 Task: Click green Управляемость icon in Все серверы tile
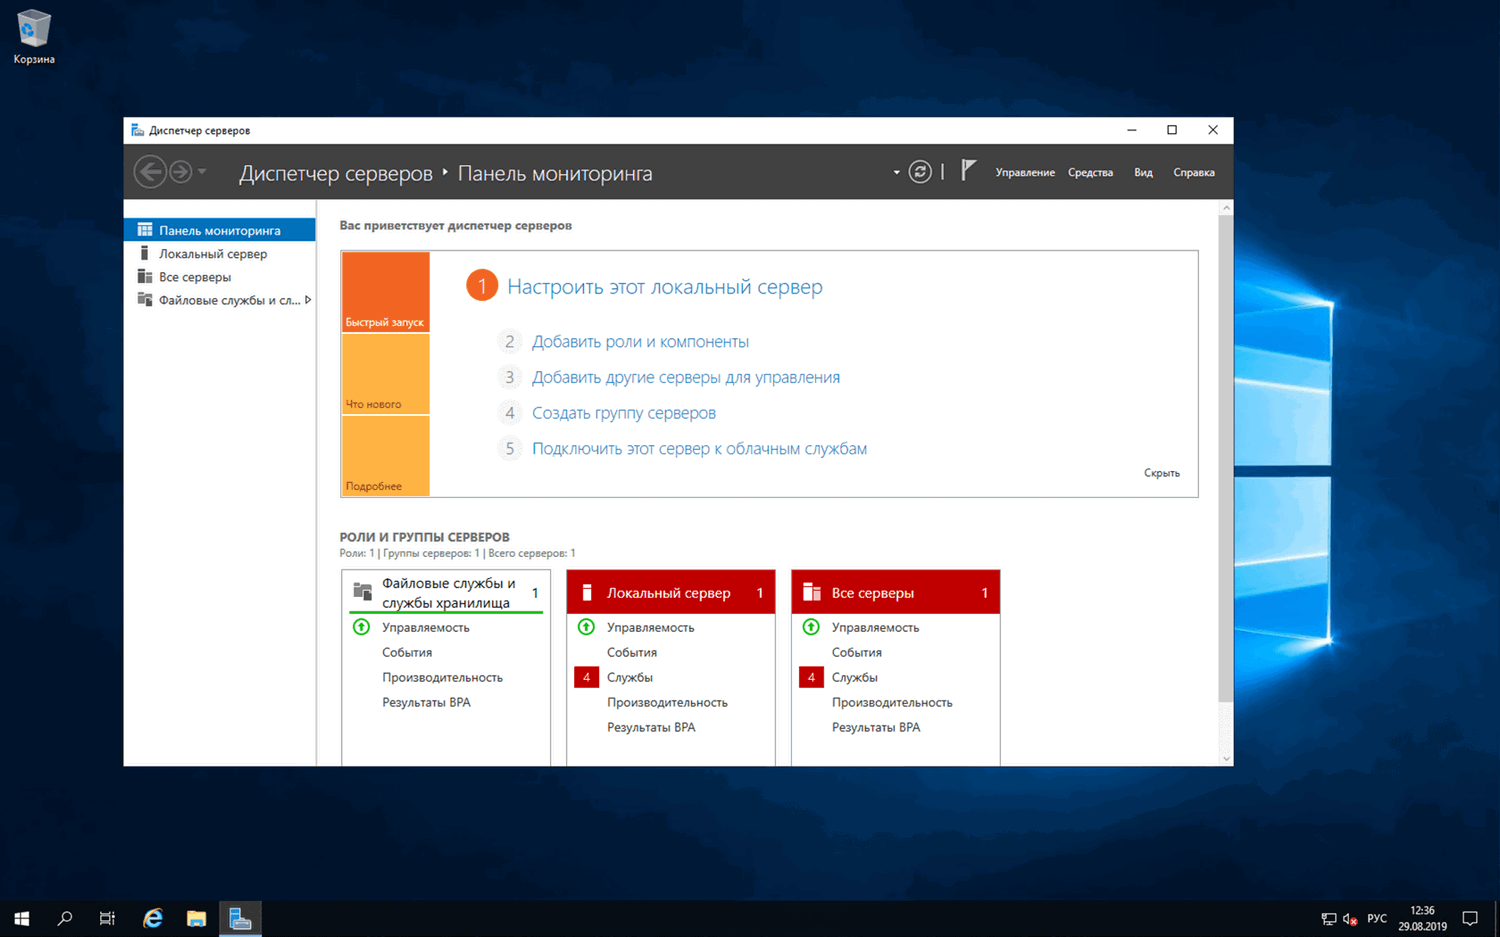point(811,627)
